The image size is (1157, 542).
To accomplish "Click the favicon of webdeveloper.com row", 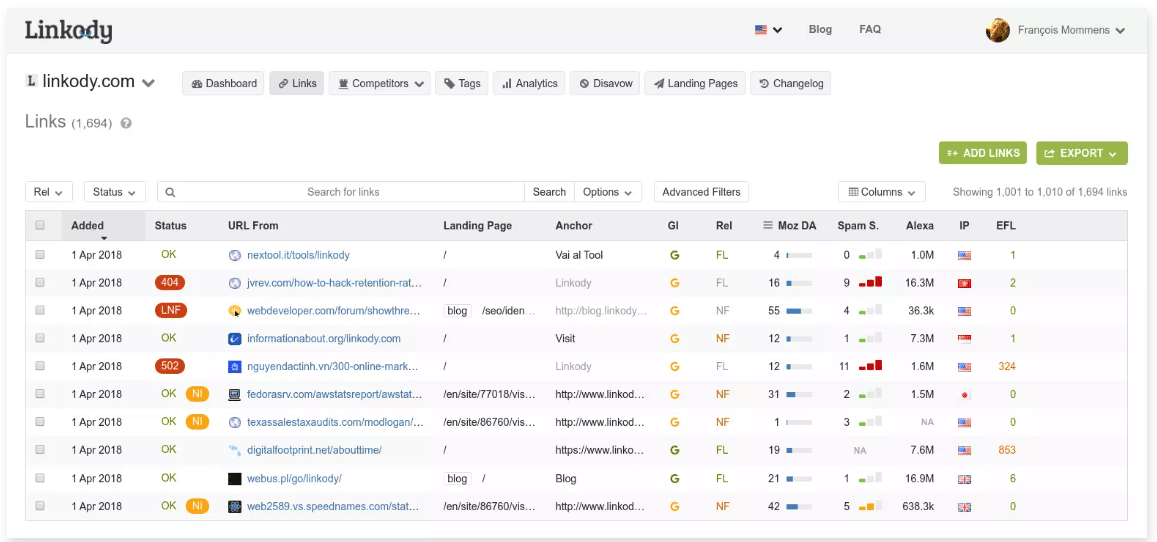I will [235, 310].
